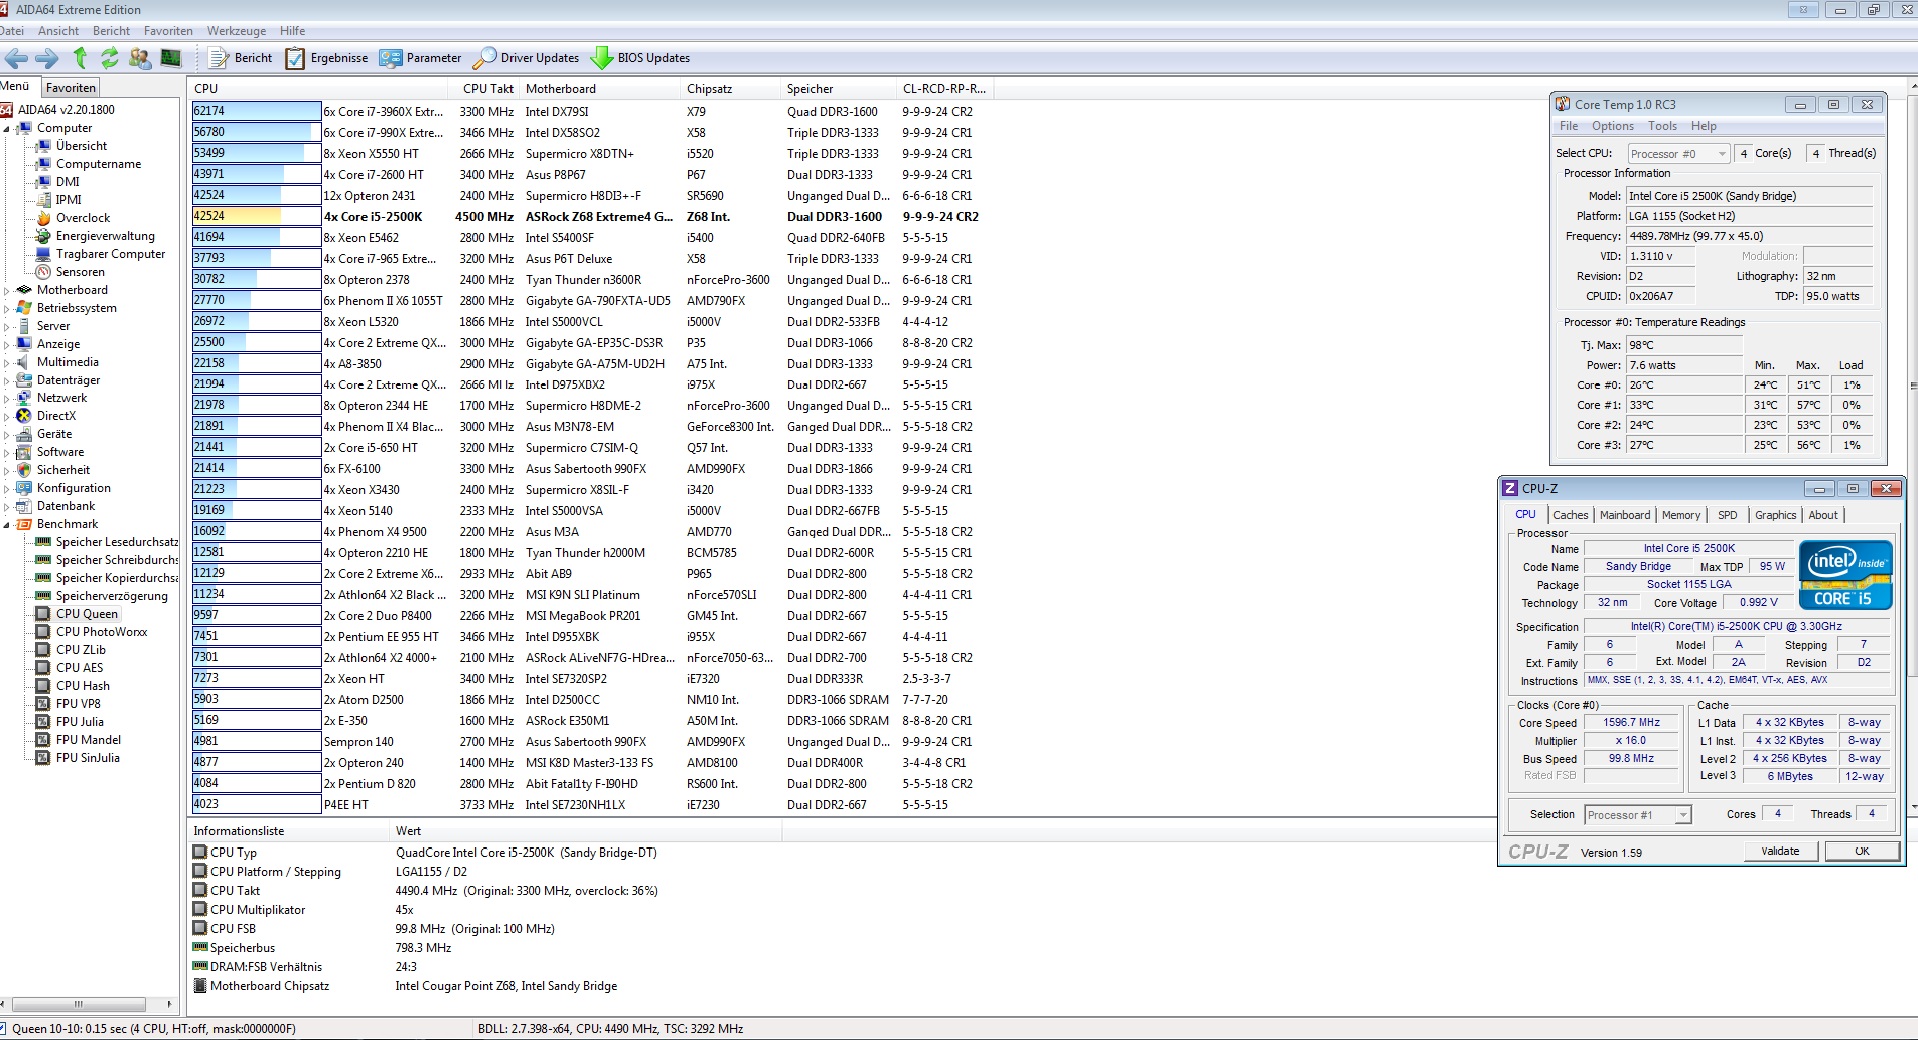Switch to CPU-Z Graphics tab
Viewport: 1918px width, 1040px height.
[1775, 515]
